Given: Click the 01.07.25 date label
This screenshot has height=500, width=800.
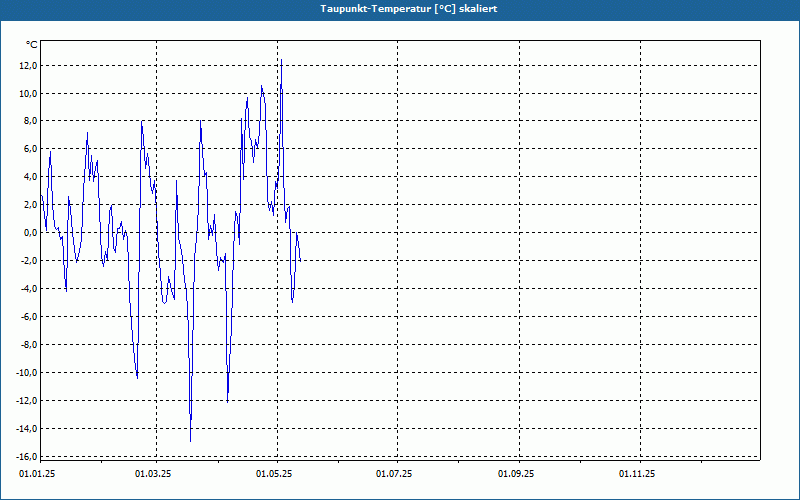Looking at the screenshot, I should coord(394,474).
